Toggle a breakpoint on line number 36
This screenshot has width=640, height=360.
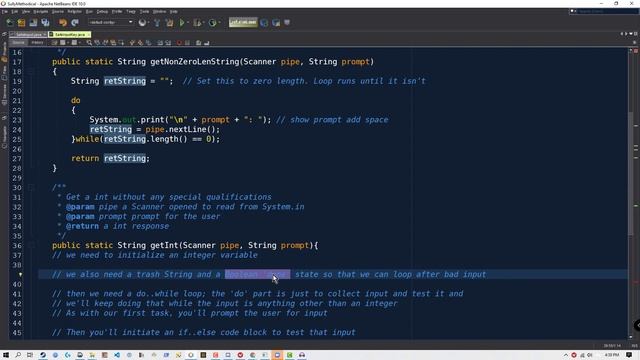pos(16,245)
